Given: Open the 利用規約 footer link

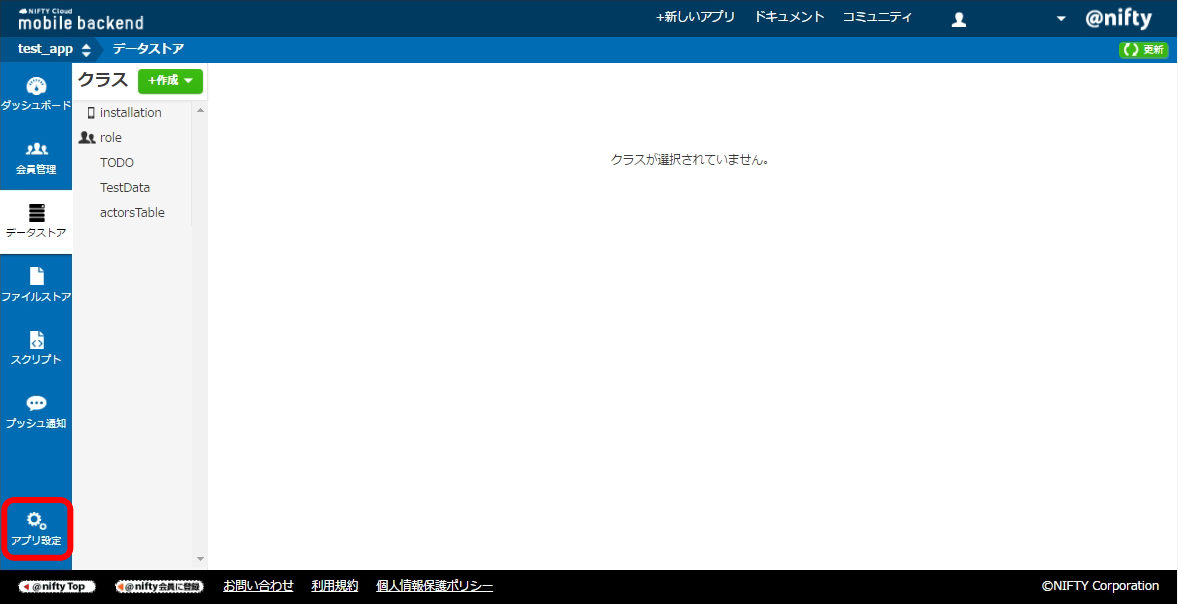Looking at the screenshot, I should tap(334, 585).
